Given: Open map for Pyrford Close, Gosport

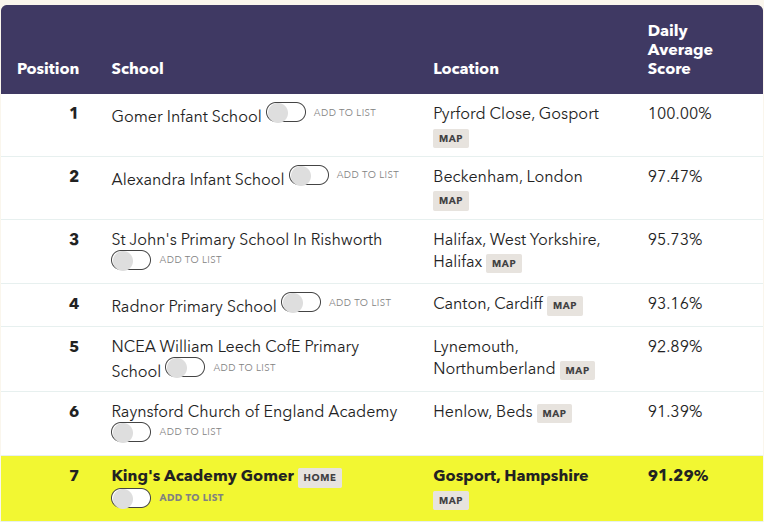Looking at the screenshot, I should [x=451, y=138].
